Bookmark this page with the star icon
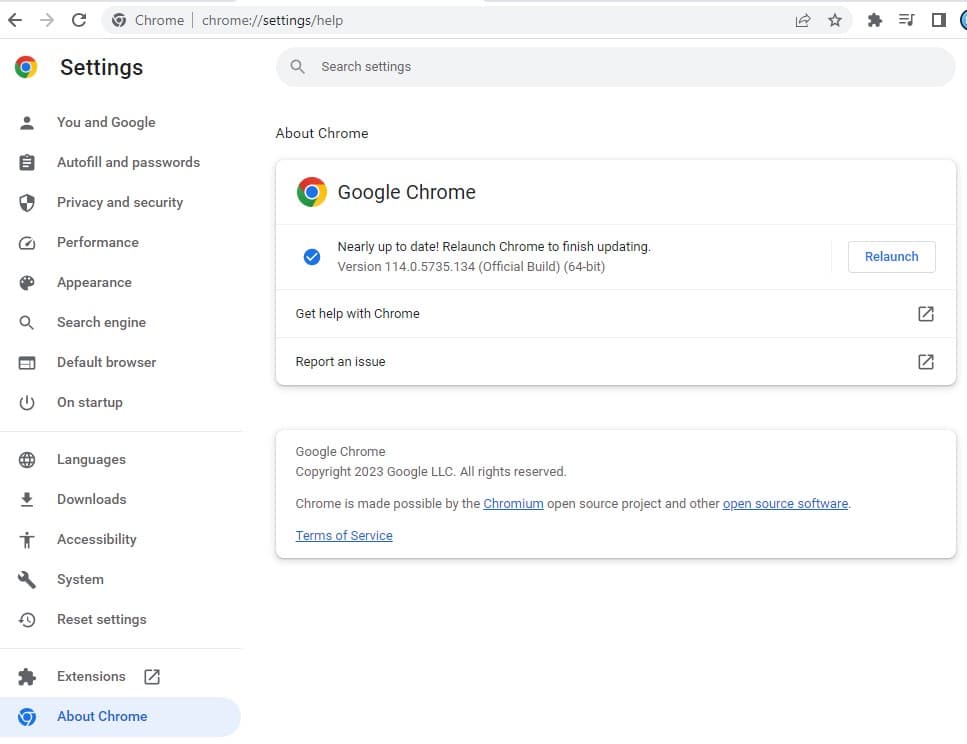 click(835, 20)
